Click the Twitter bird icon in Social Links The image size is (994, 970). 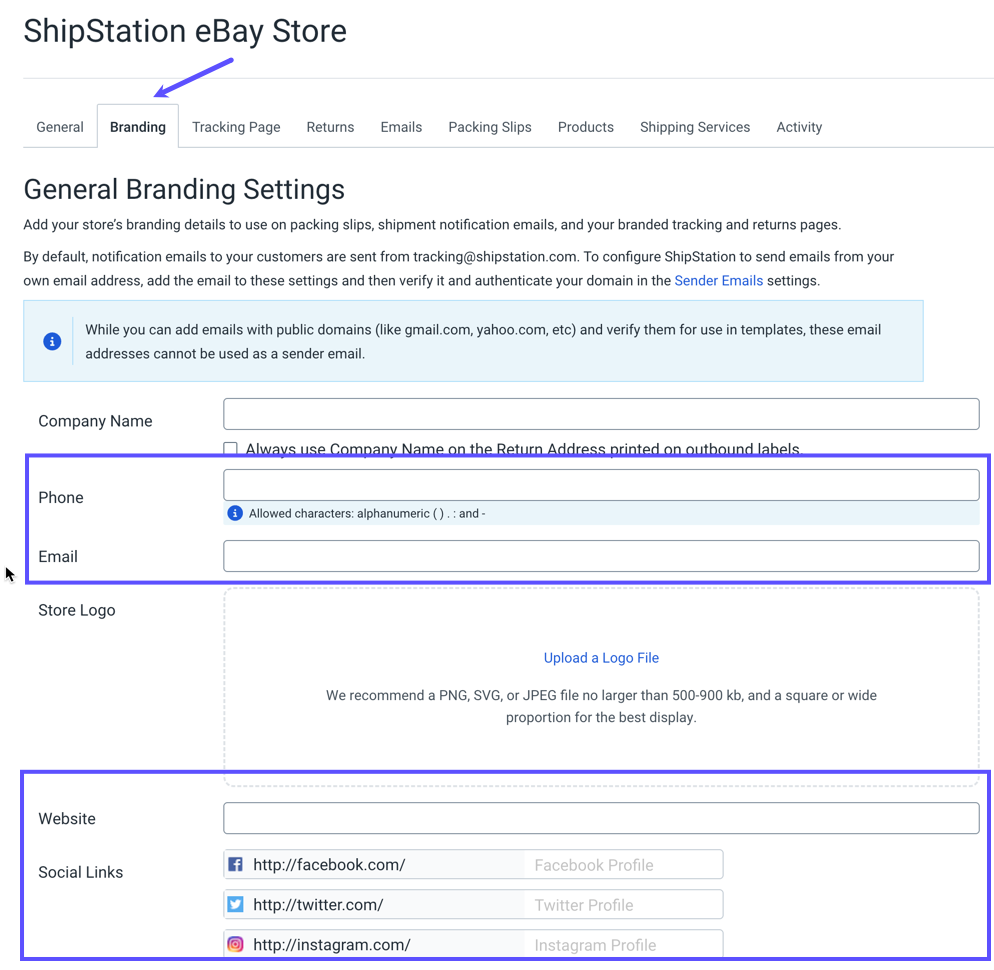(x=236, y=904)
